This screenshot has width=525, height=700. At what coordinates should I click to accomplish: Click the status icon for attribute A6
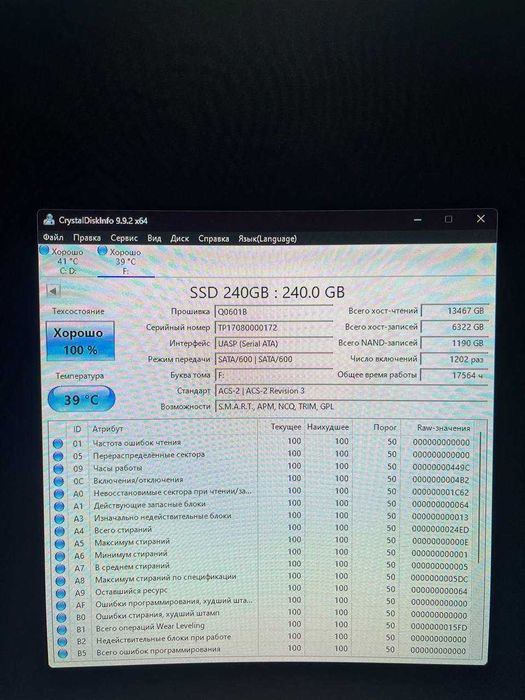pyautogui.click(x=60, y=556)
